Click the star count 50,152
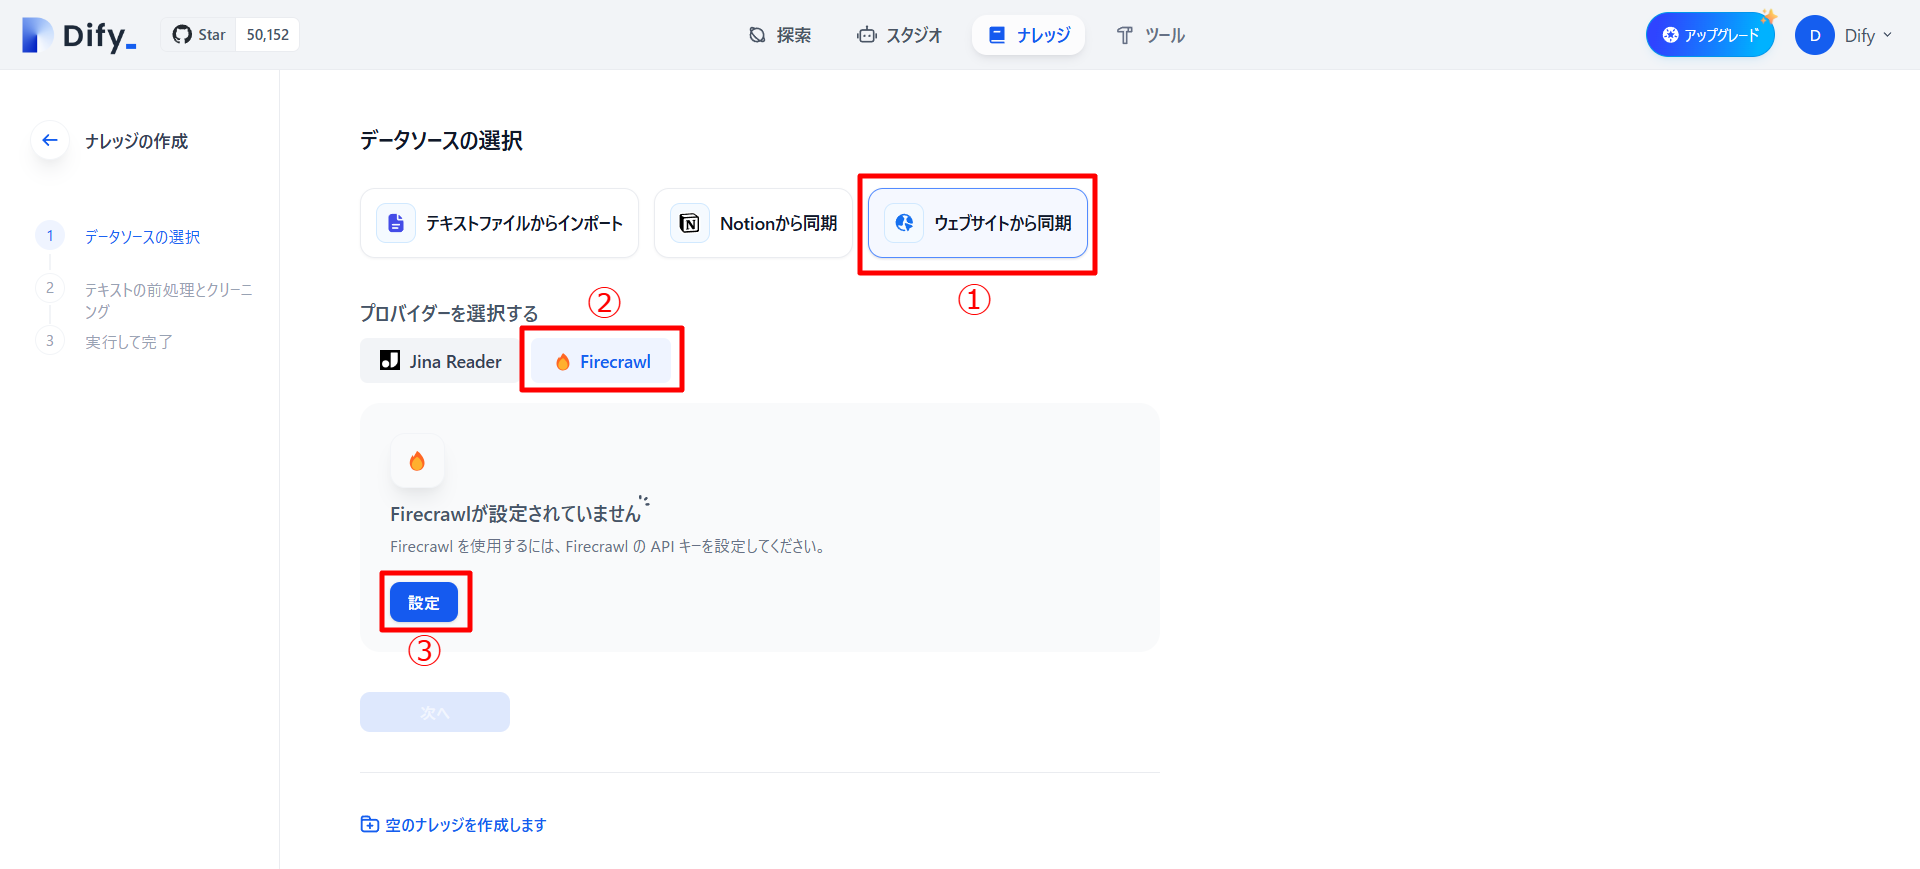The image size is (1920, 869). point(268,35)
